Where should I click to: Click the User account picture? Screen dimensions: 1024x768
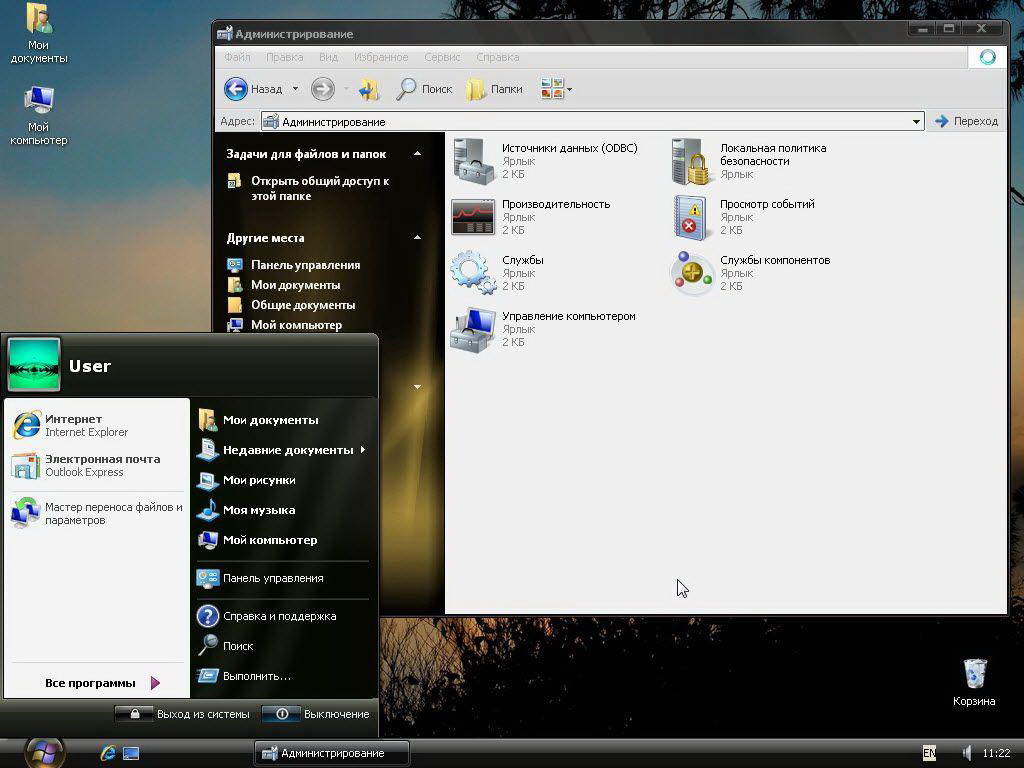(34, 364)
